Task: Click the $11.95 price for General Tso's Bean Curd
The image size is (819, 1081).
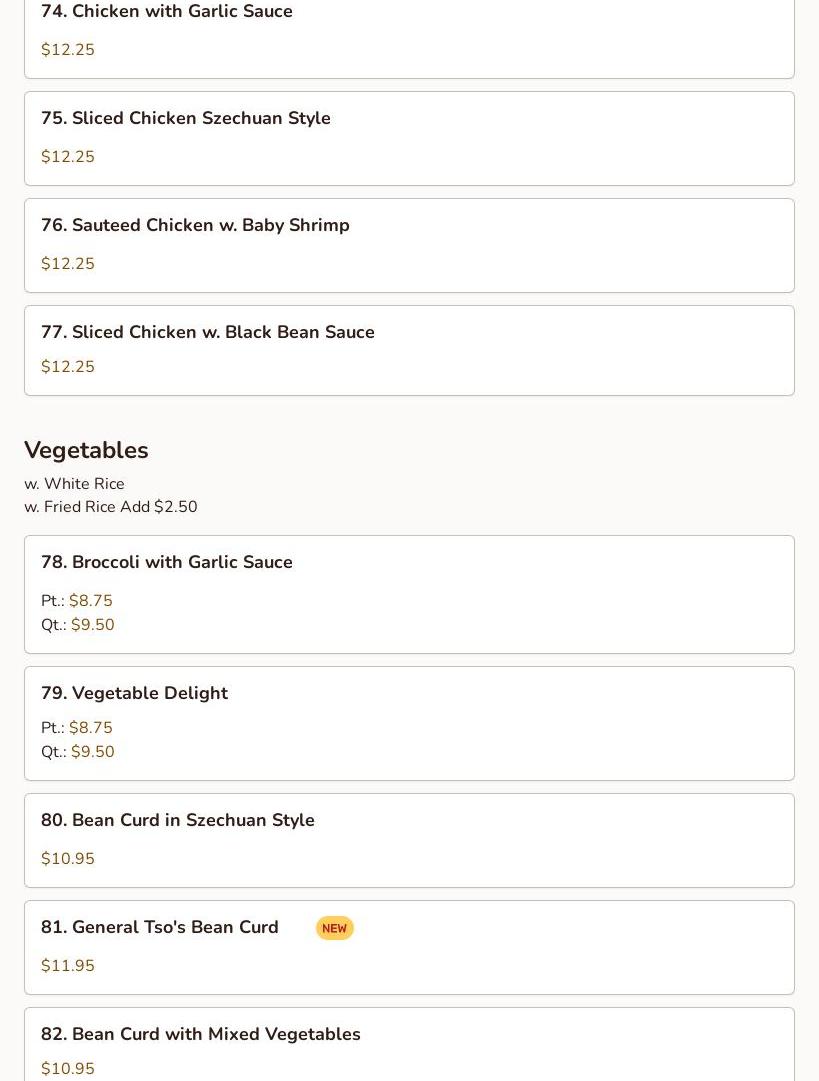Action: point(68,965)
